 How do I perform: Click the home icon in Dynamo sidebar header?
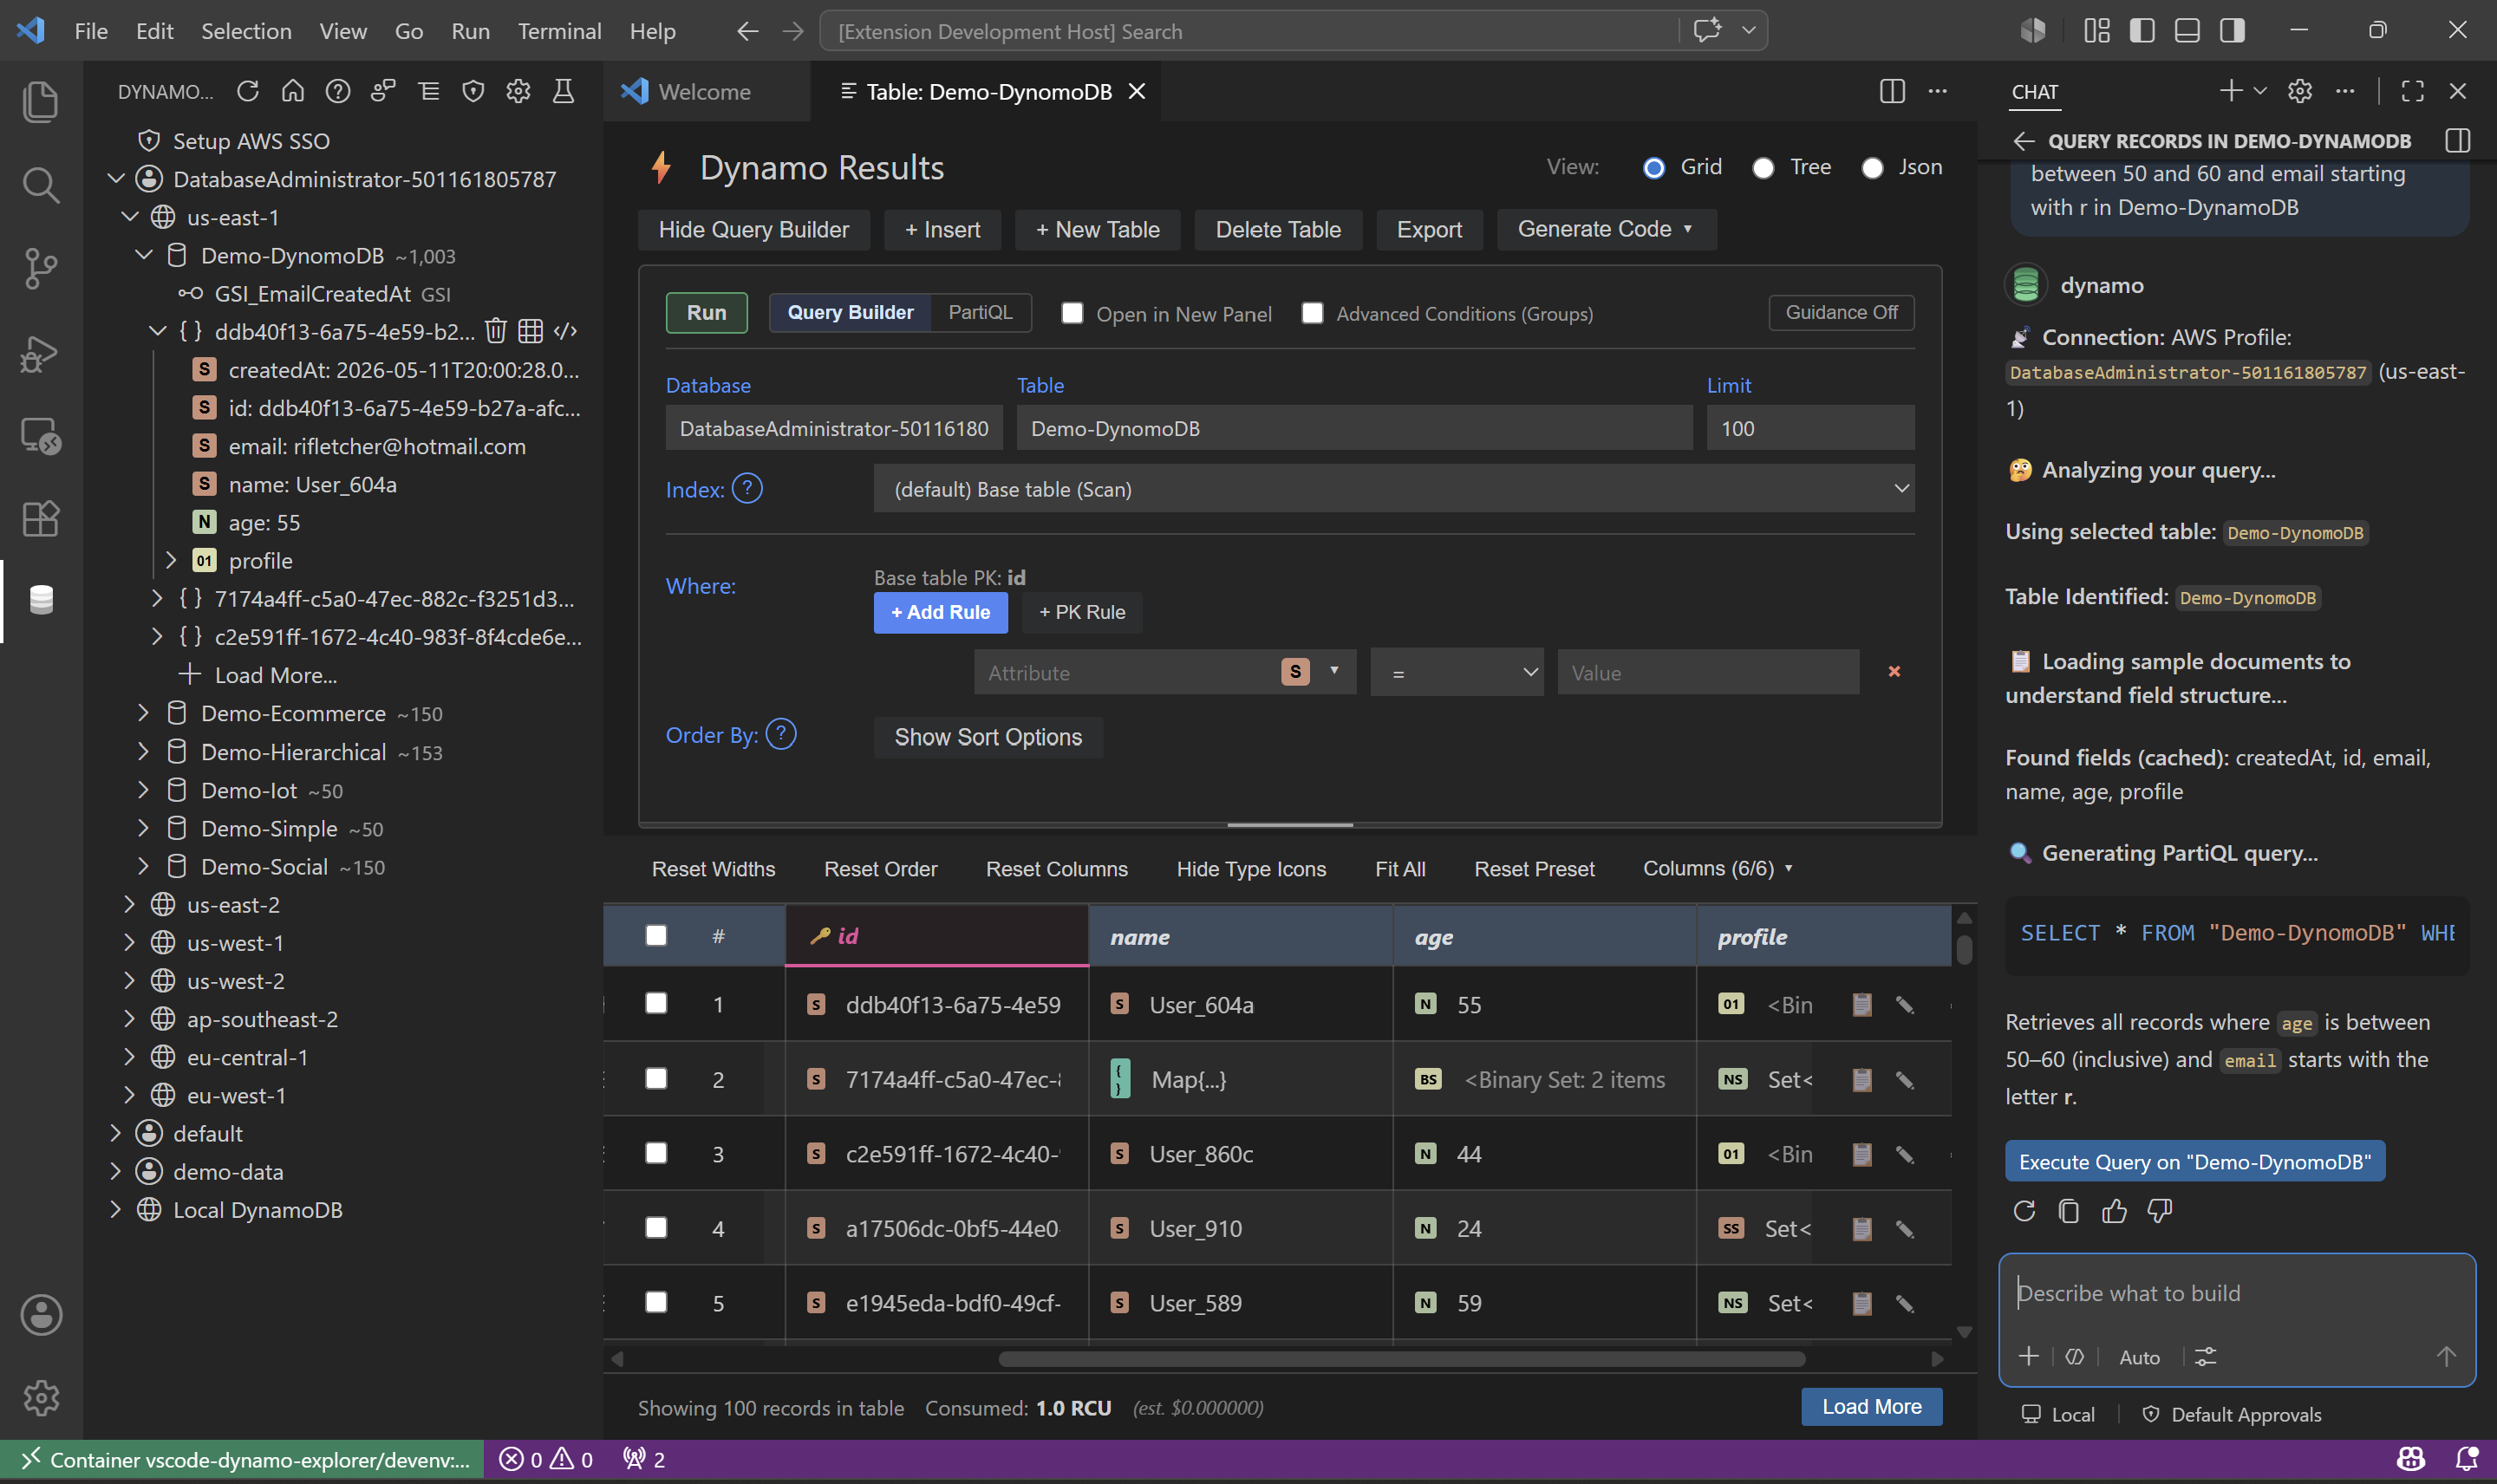pyautogui.click(x=293, y=92)
